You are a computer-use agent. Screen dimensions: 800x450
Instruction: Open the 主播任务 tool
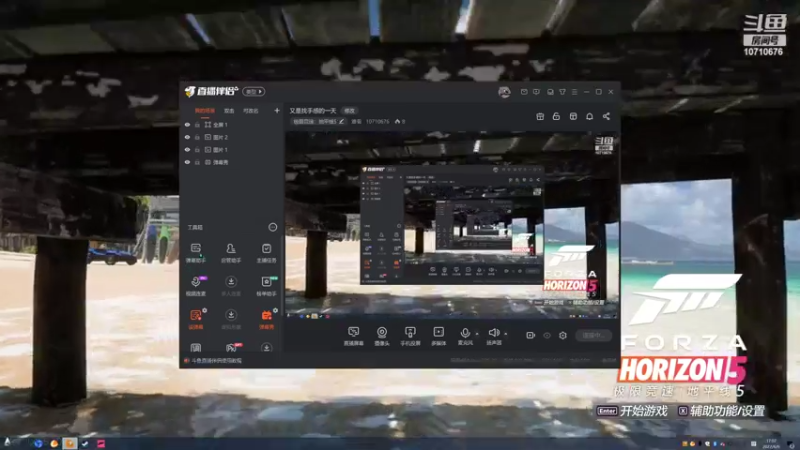266,253
